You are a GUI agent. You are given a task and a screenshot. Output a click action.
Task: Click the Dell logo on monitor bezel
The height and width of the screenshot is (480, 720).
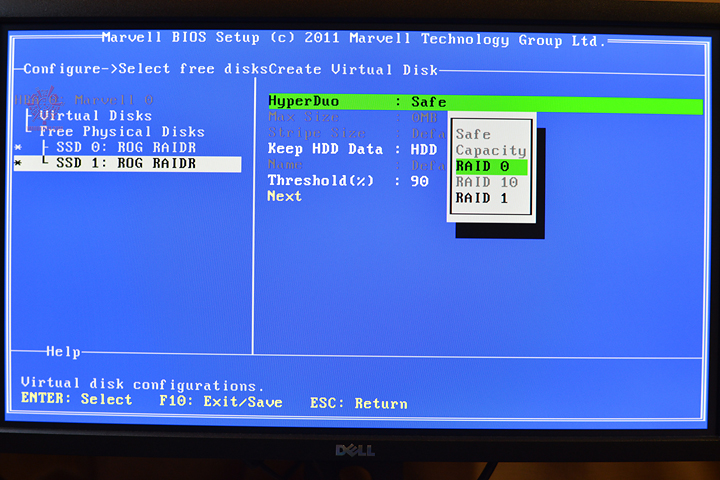coord(355,450)
